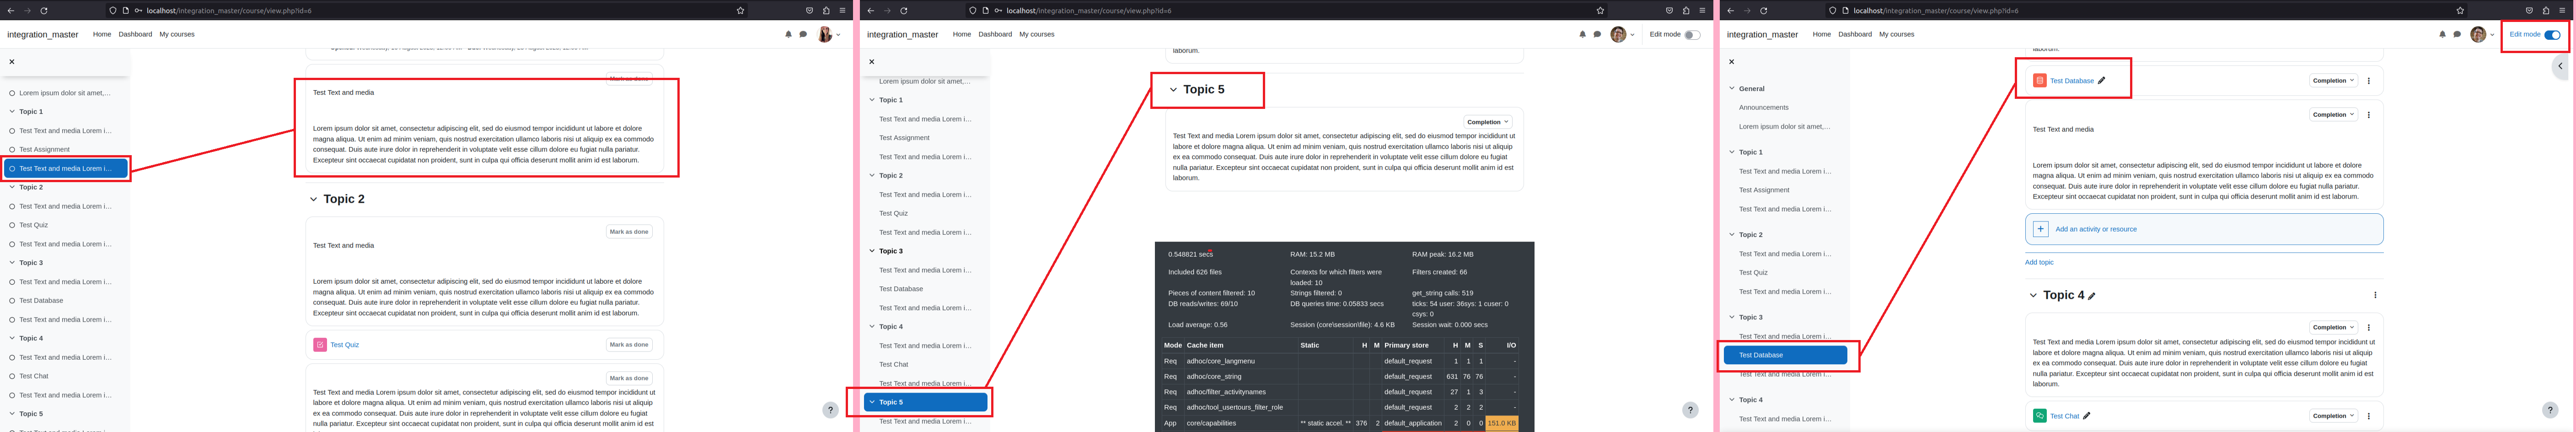Click Add an activity or resource

[x=2096, y=229]
